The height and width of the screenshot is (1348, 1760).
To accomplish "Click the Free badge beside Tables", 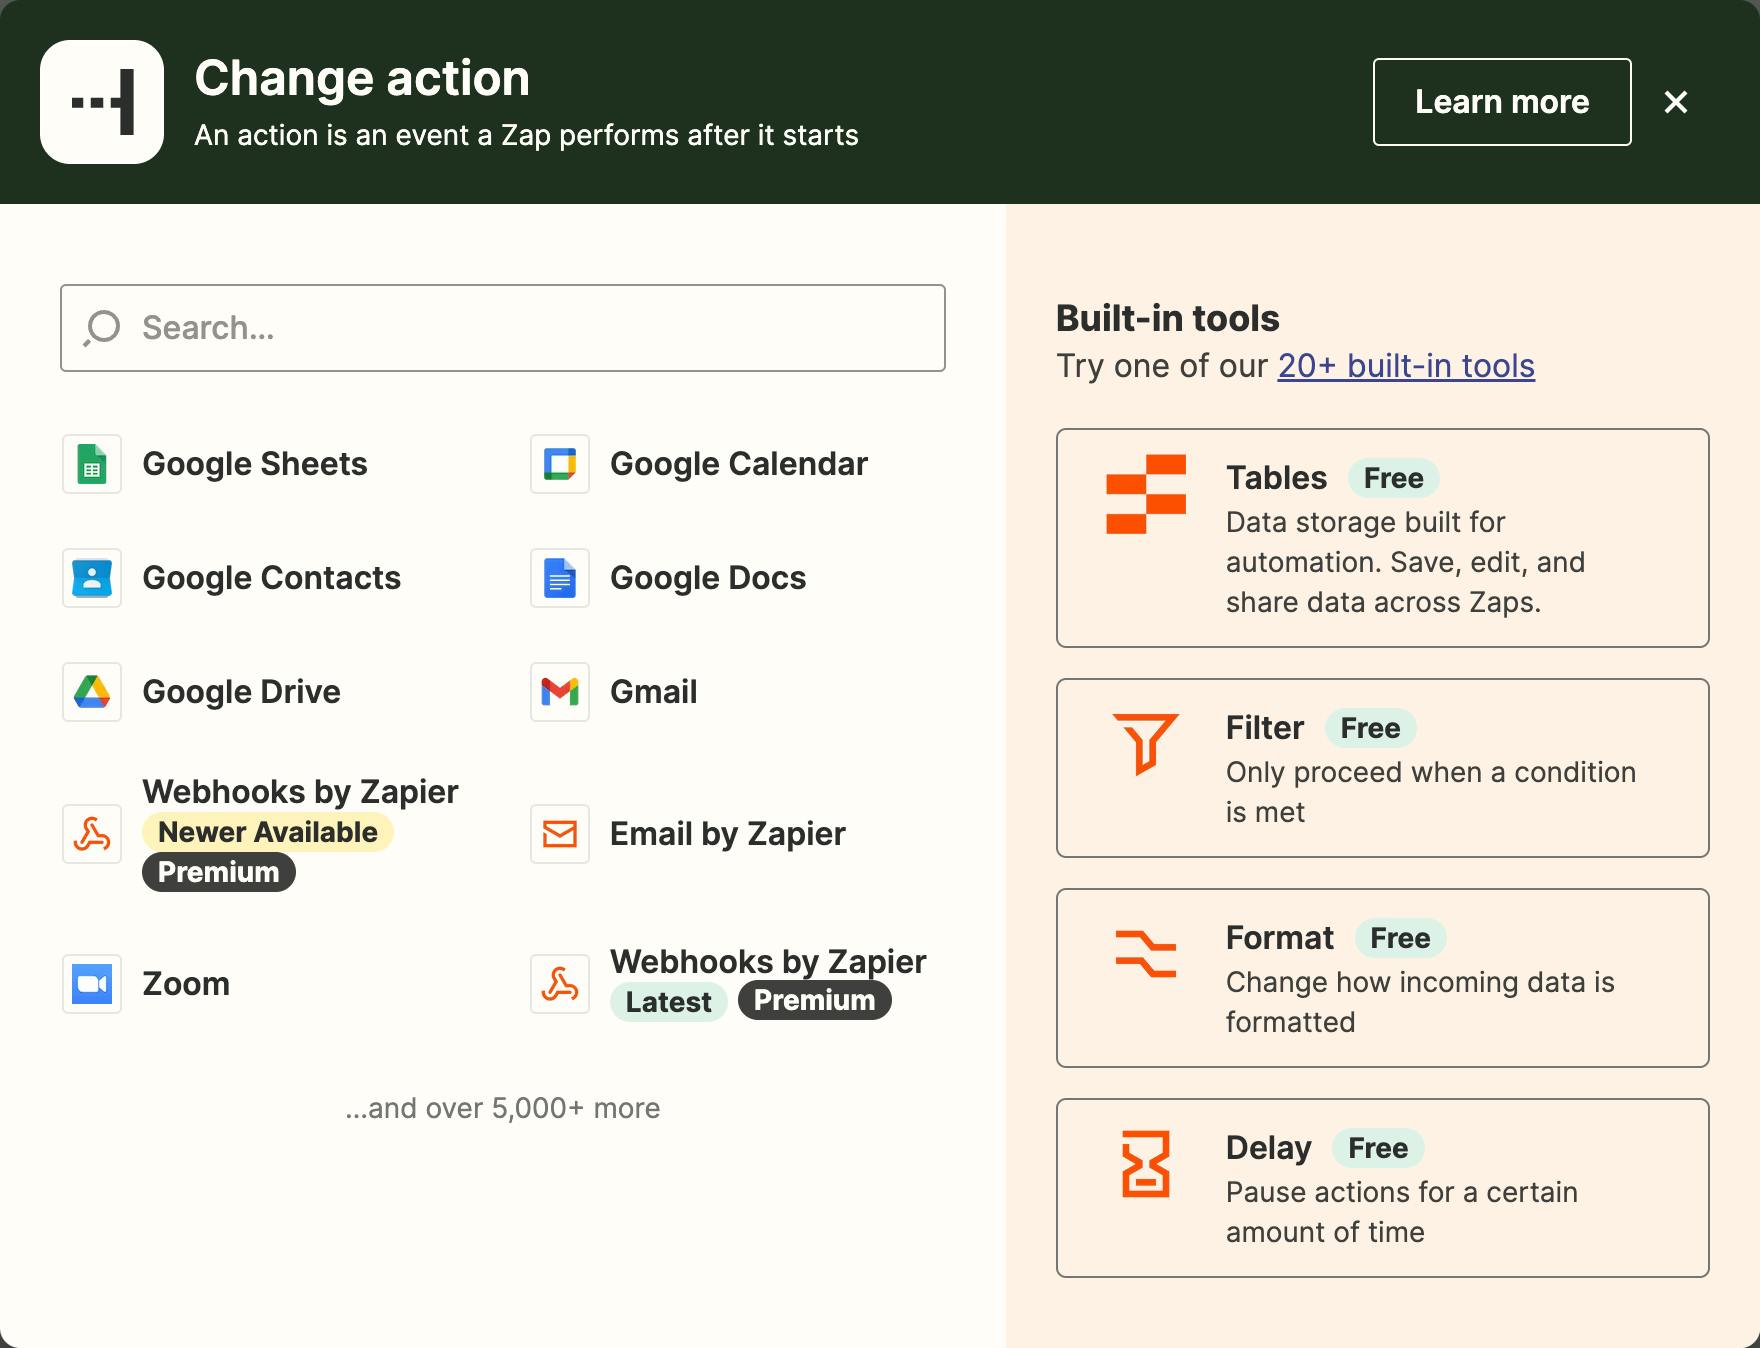I will coord(1394,478).
